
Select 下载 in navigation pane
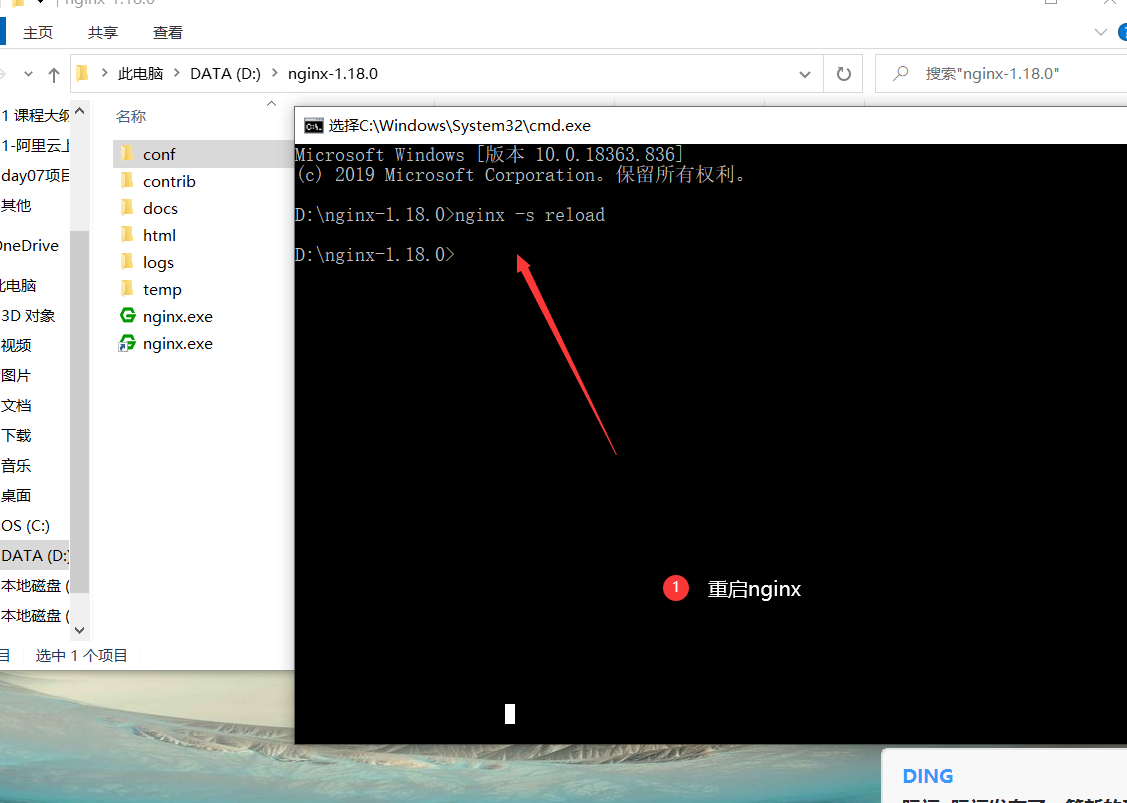16,436
